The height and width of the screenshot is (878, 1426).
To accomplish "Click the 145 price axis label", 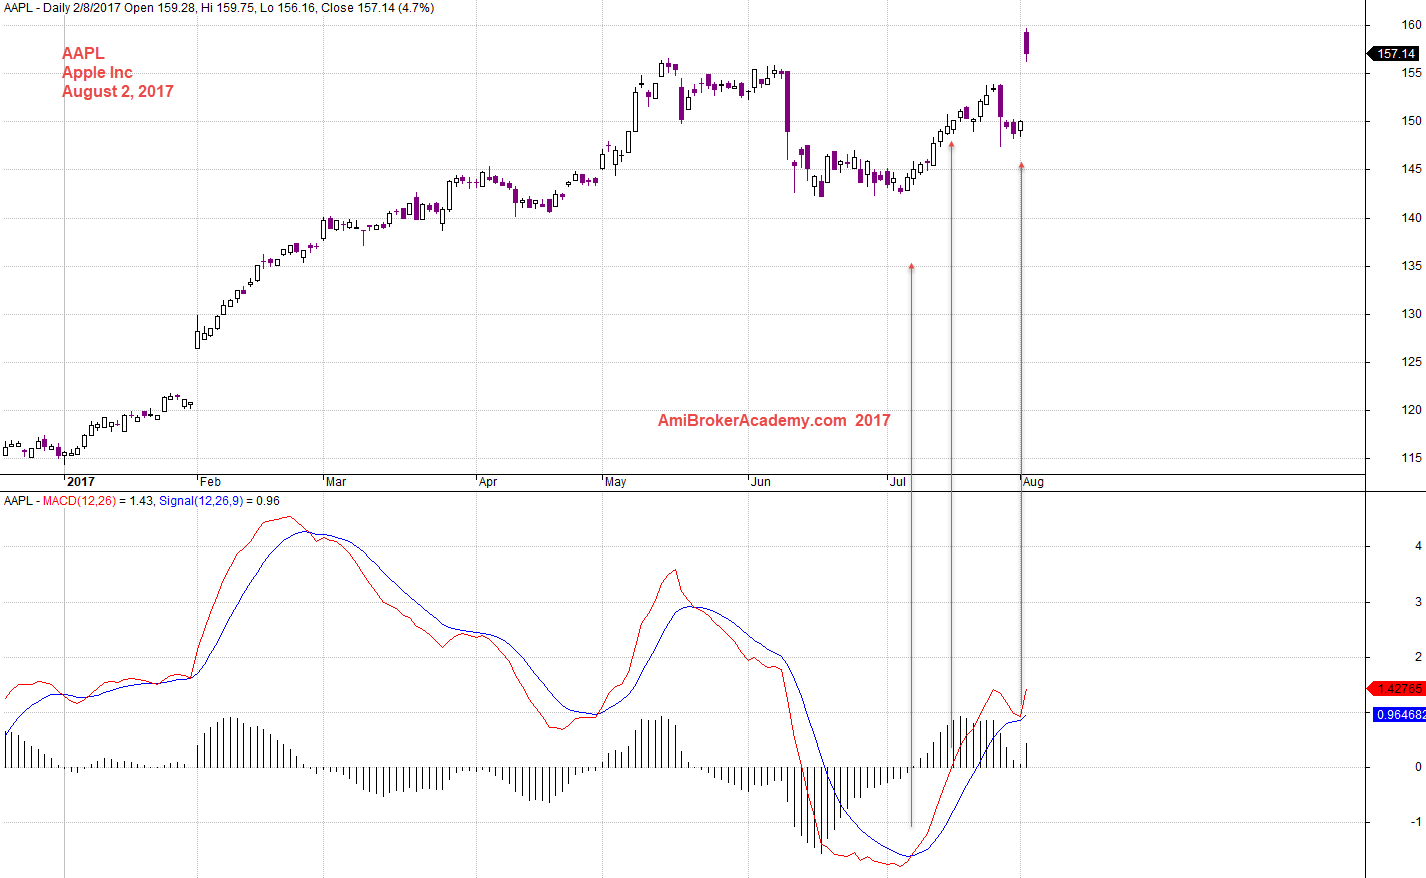I will pos(1411,169).
